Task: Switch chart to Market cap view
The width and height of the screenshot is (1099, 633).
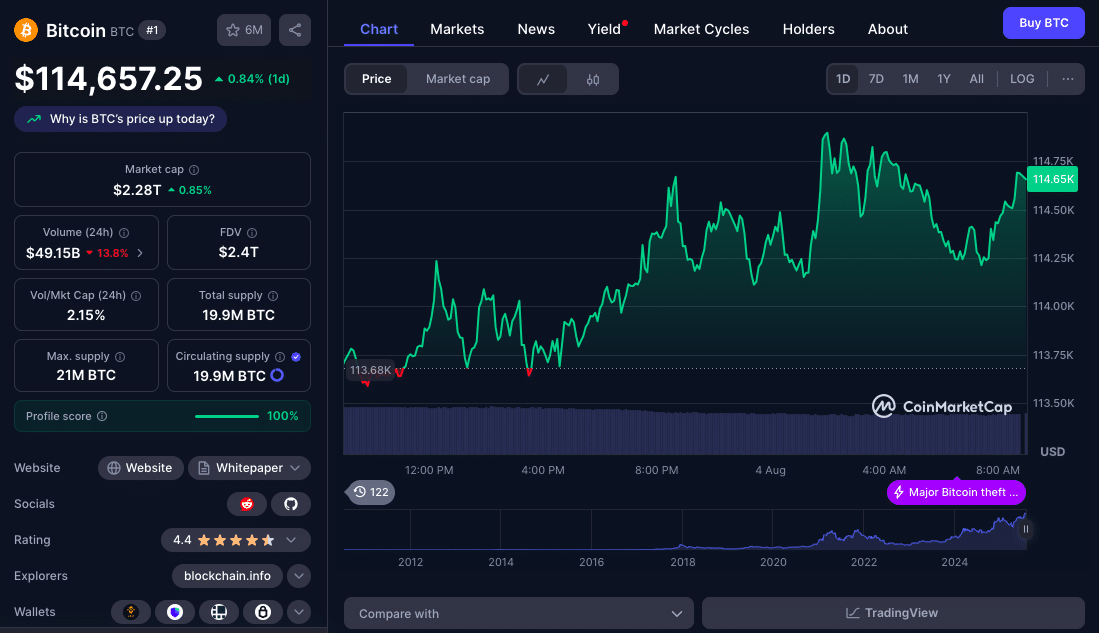Action: tap(458, 79)
